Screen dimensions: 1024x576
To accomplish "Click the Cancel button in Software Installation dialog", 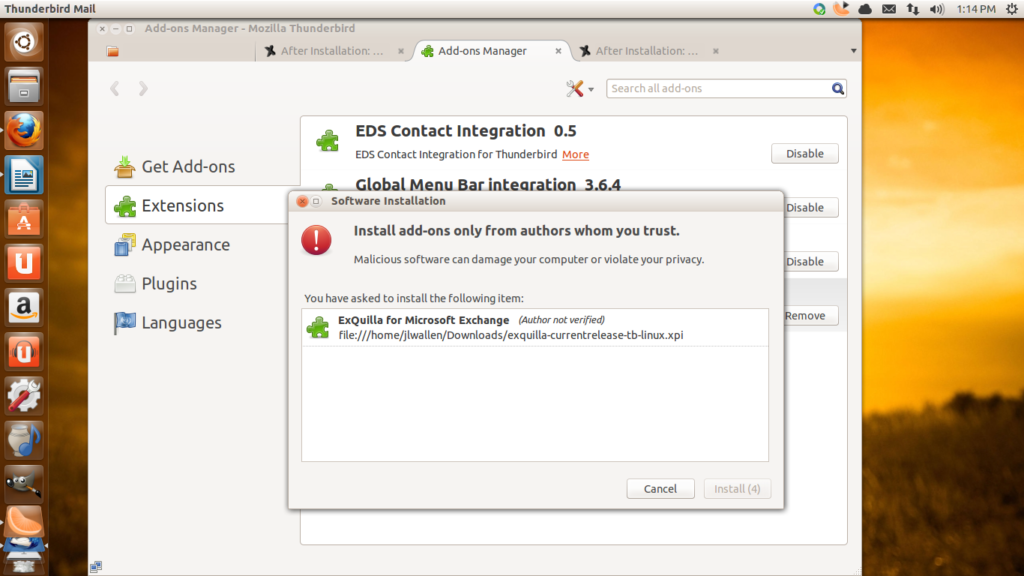I will [660, 489].
